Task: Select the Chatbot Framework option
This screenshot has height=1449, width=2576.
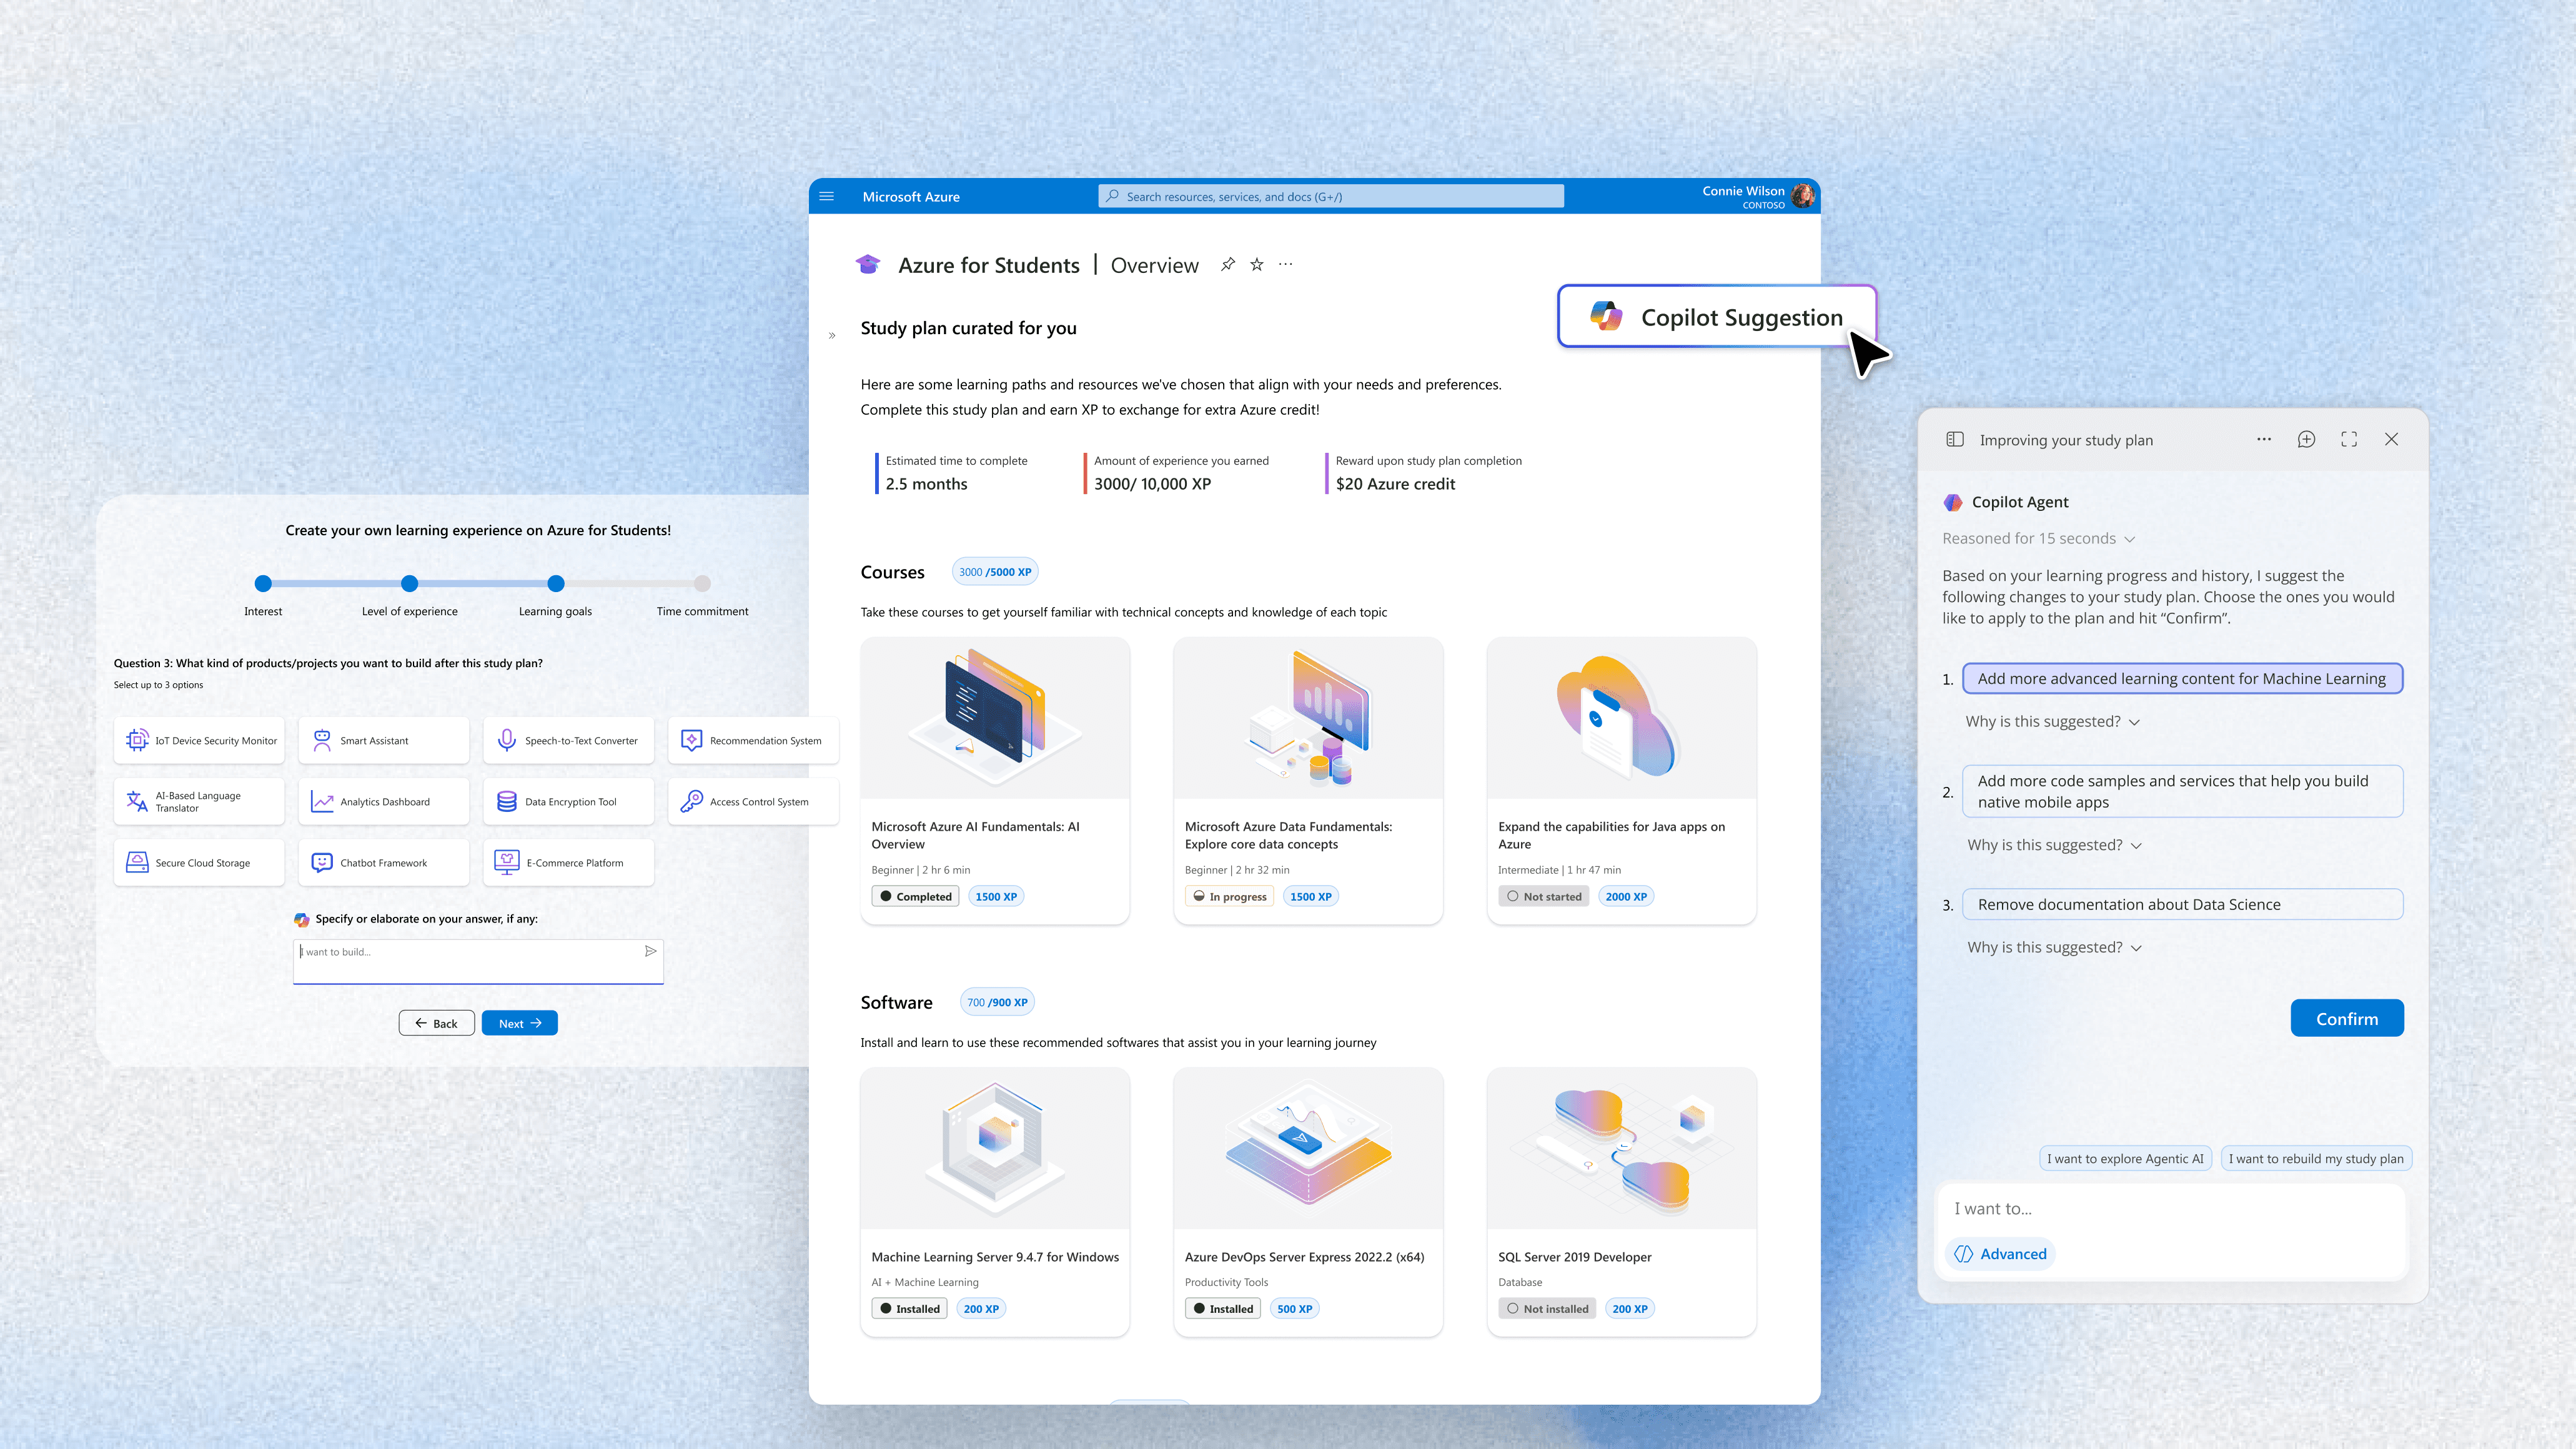Action: pos(384,862)
